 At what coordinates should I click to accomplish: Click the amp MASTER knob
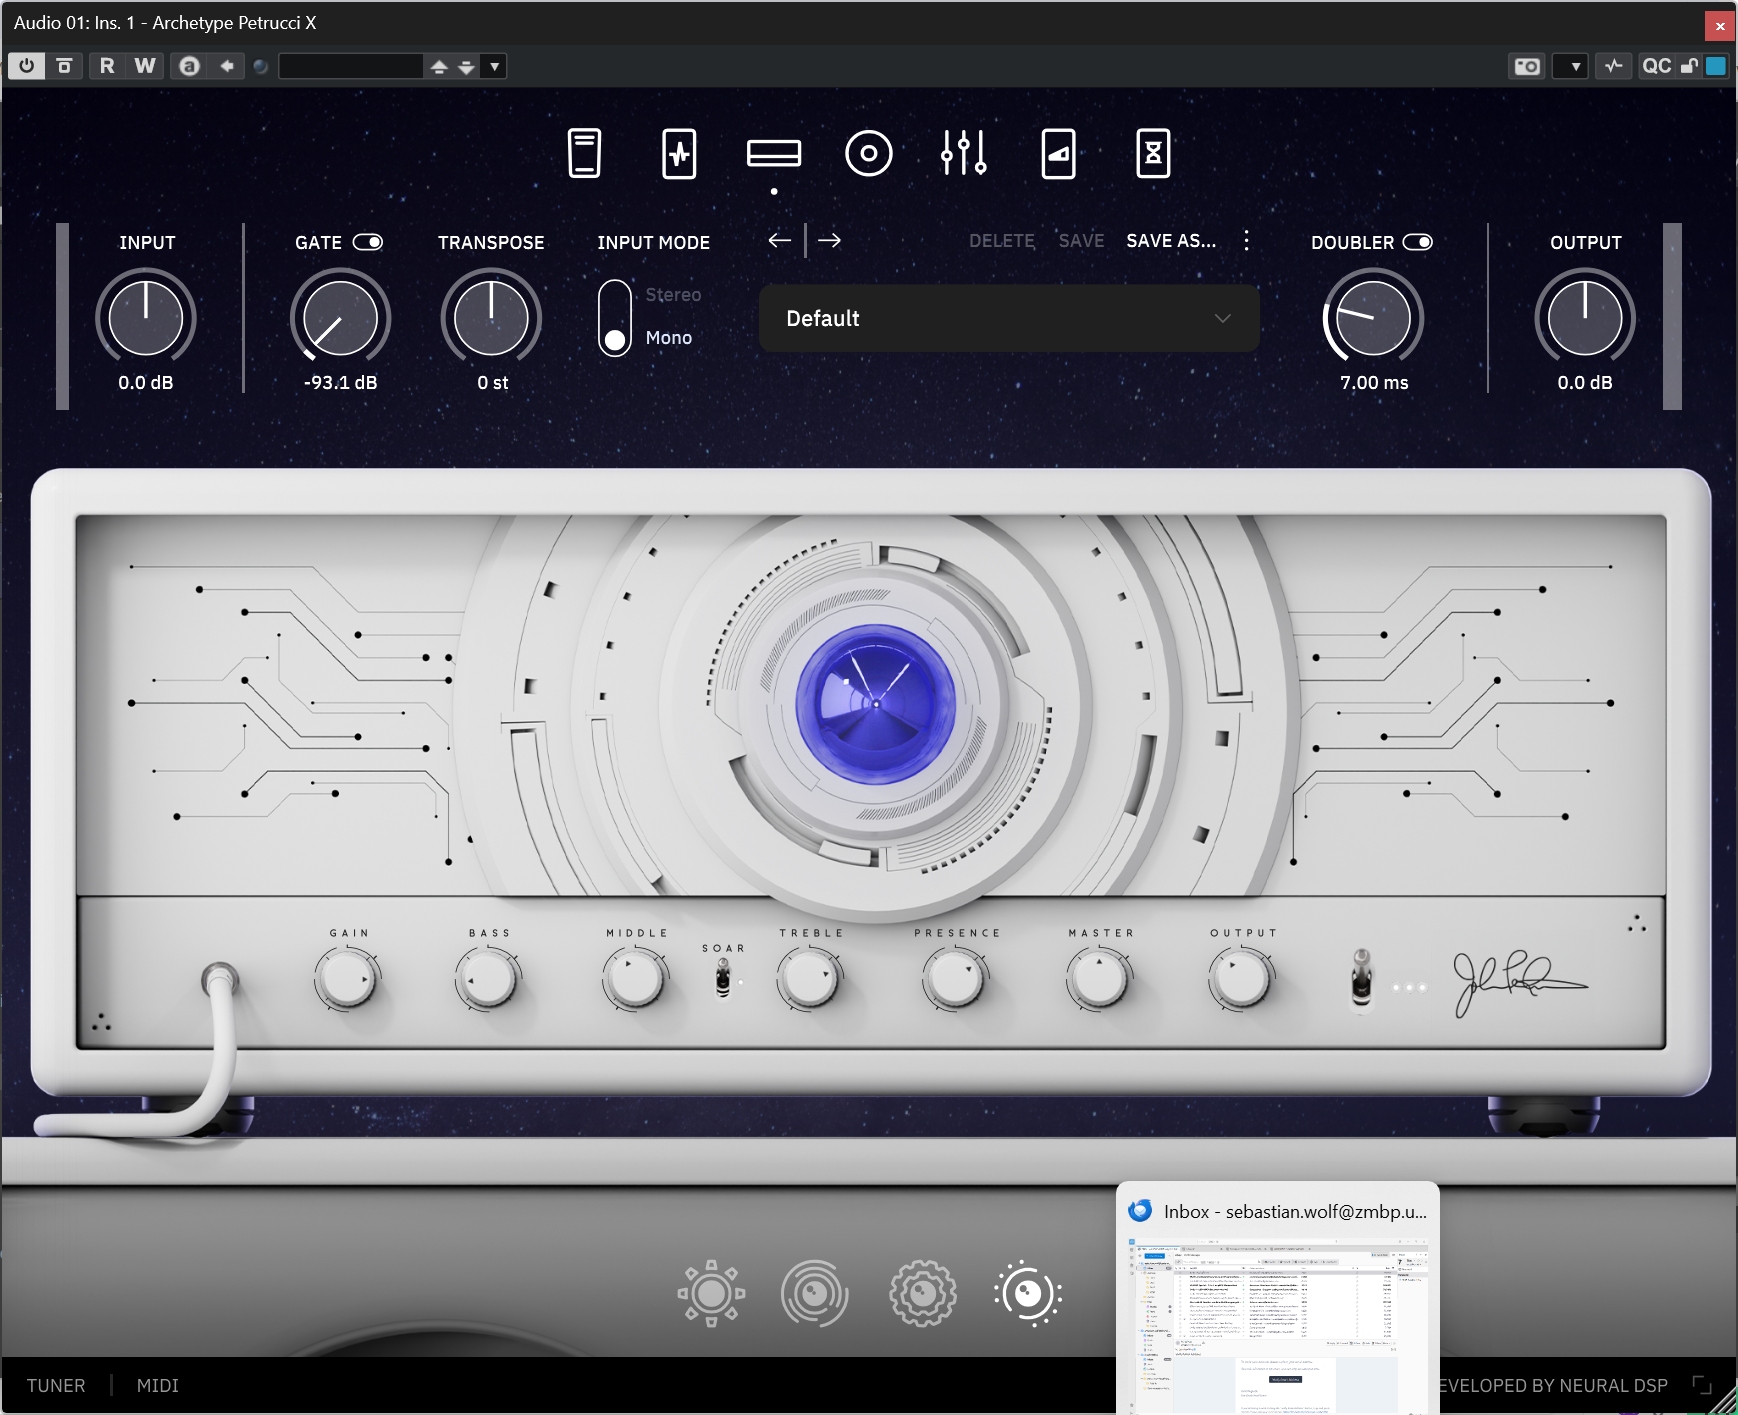click(1099, 980)
